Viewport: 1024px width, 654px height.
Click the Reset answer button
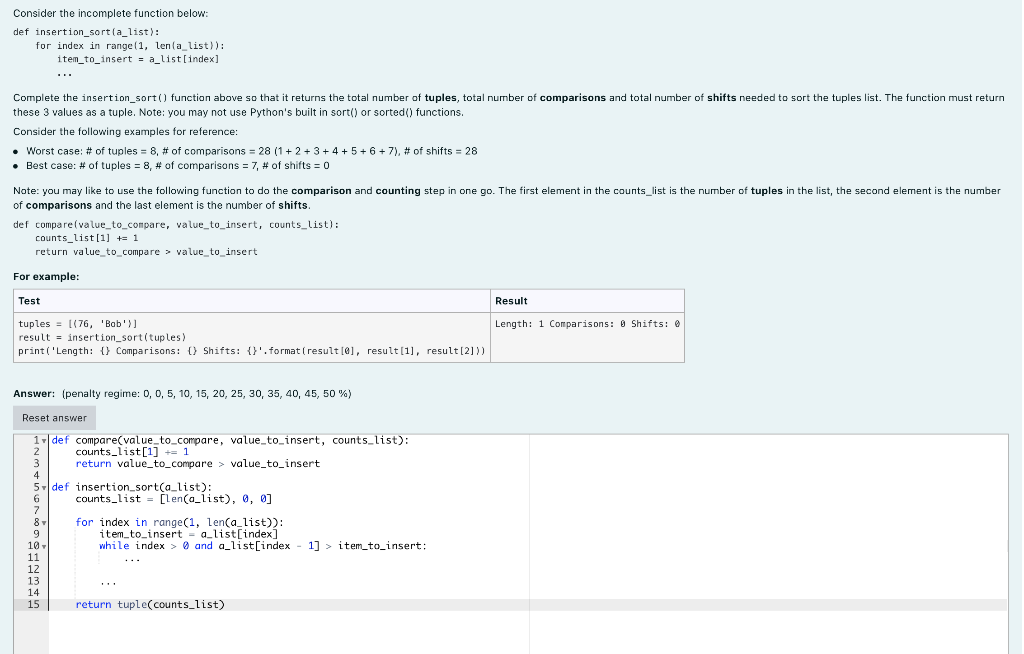[x=53, y=417]
